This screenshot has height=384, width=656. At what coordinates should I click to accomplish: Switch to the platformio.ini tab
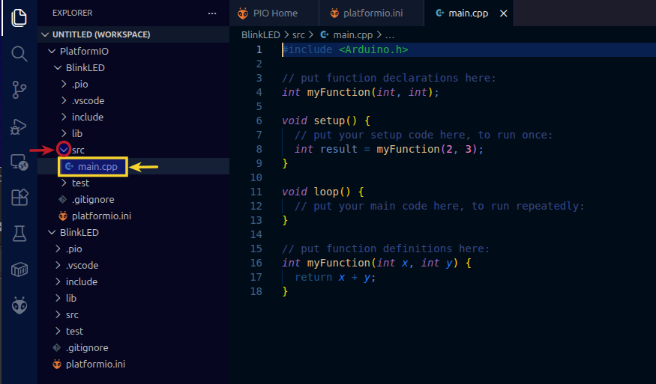tap(372, 13)
